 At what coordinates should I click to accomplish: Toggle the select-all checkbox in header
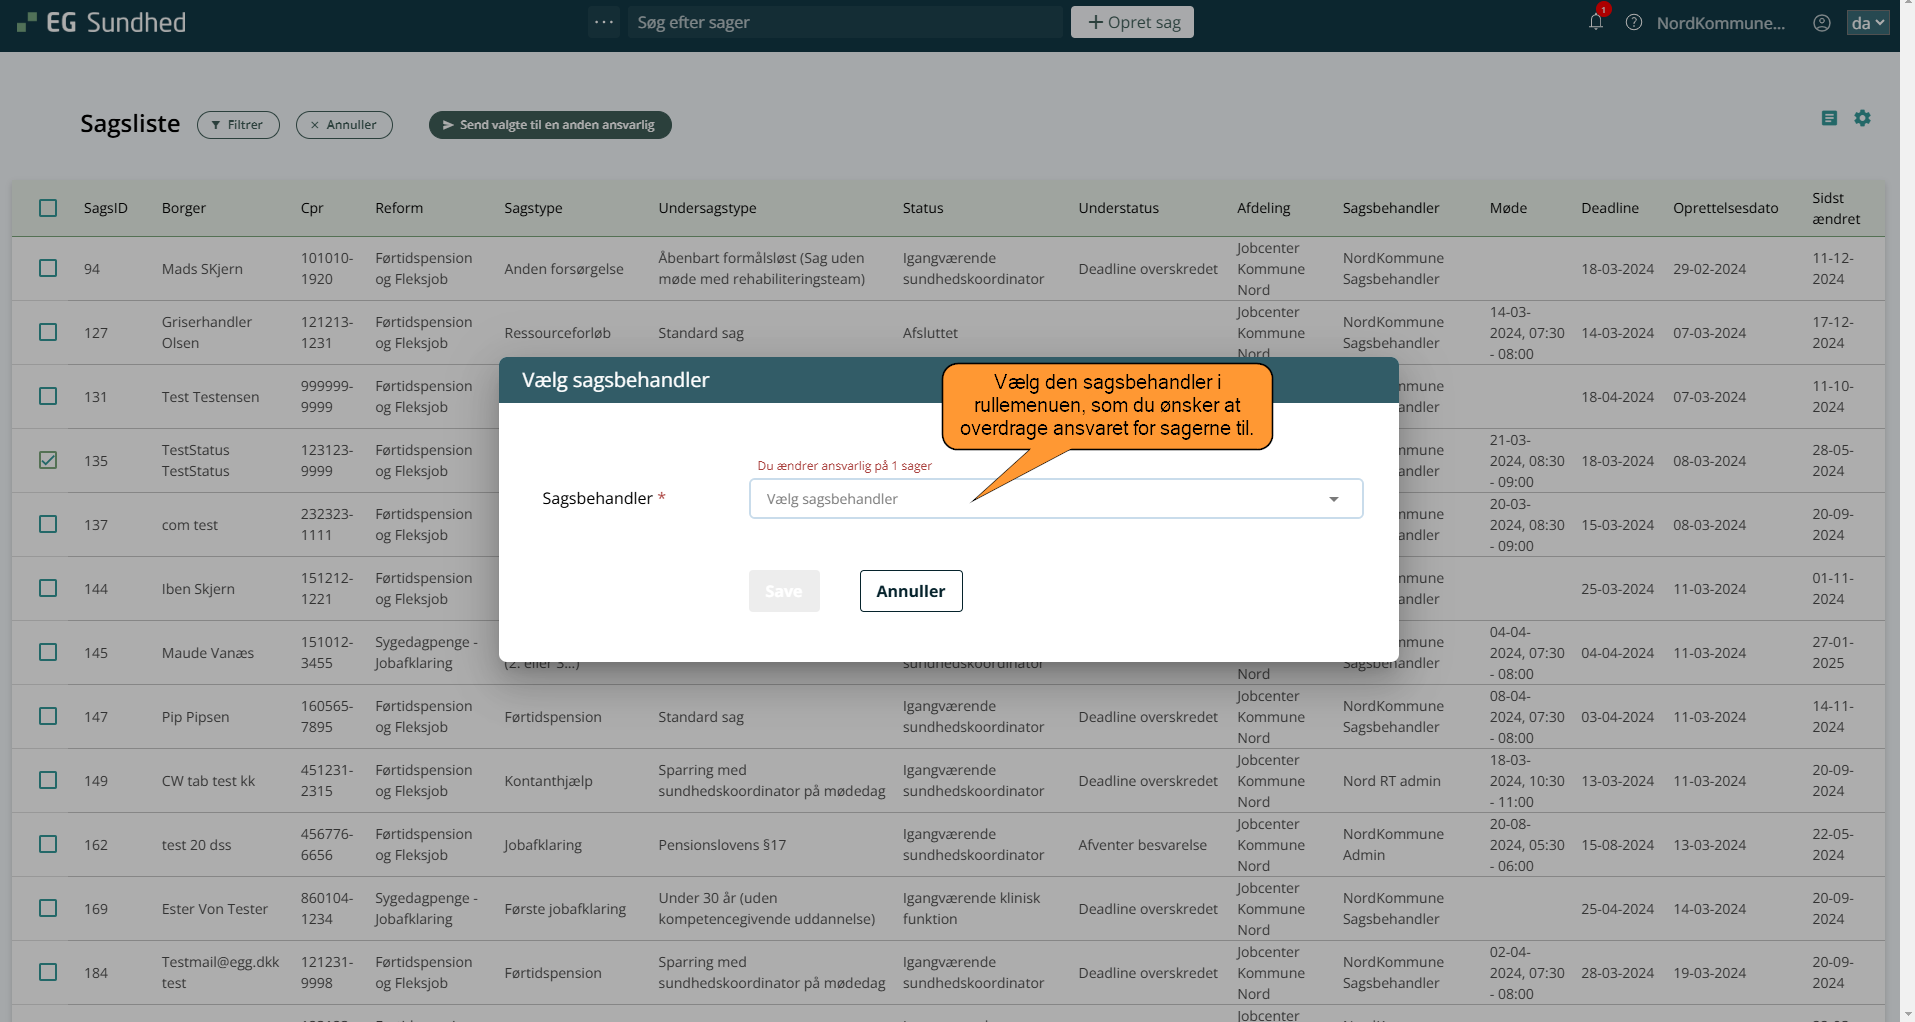(x=48, y=208)
